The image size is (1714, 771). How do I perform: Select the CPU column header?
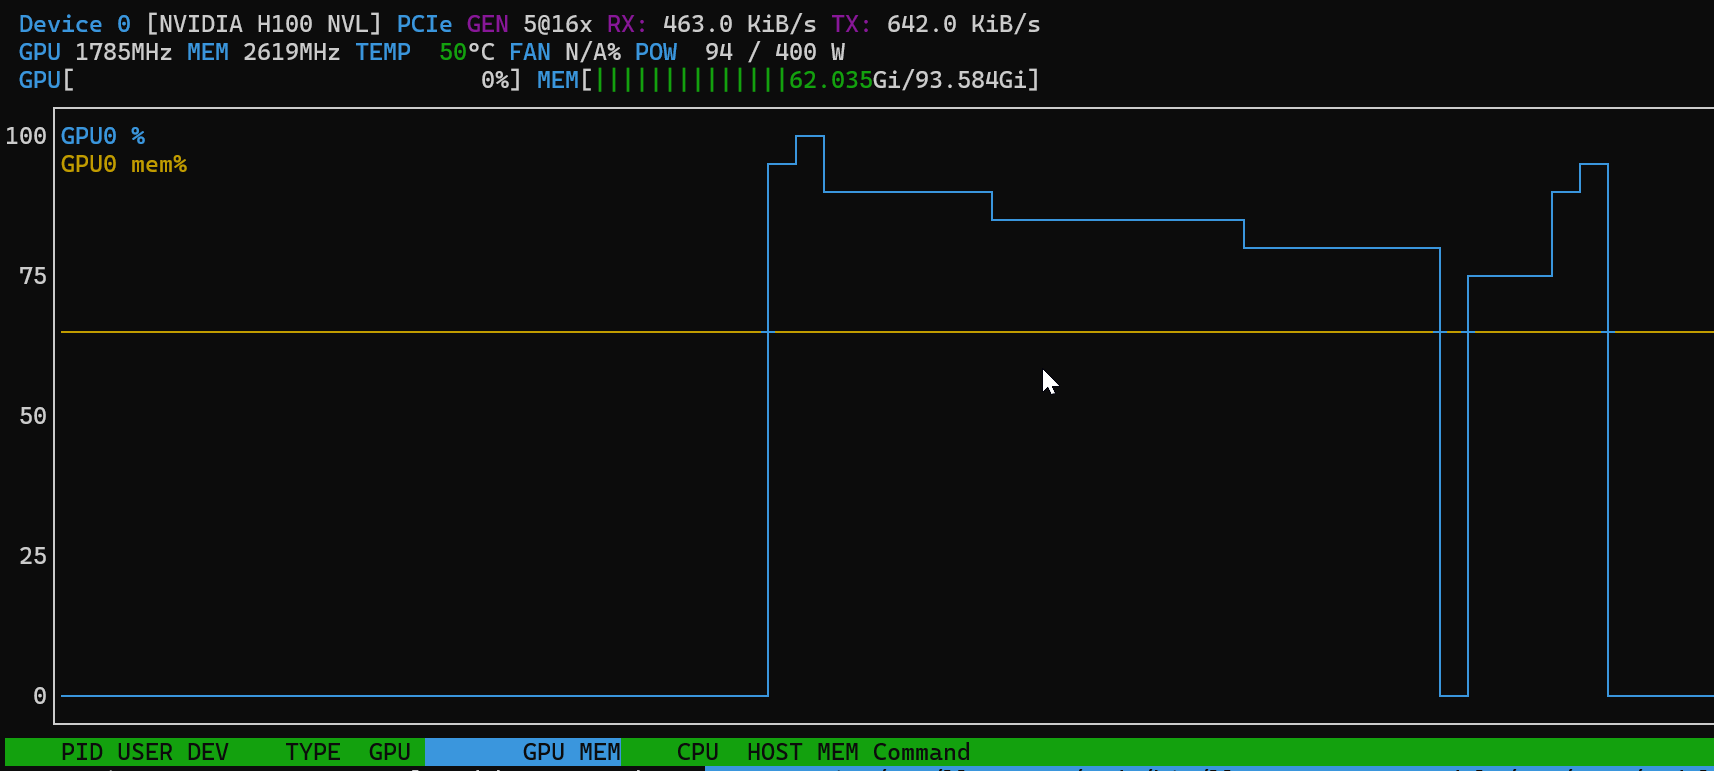tap(698, 752)
